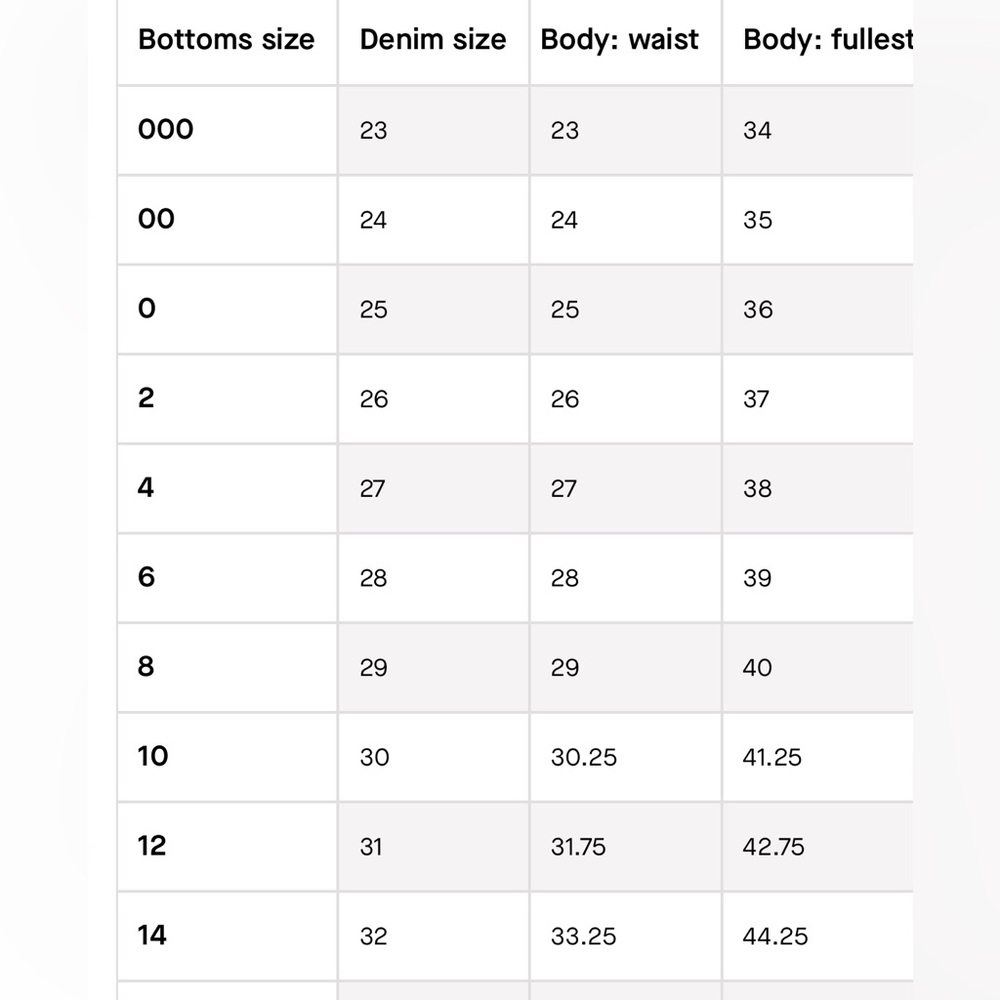
Task: Click the Denim size column header
Action: pos(433,40)
